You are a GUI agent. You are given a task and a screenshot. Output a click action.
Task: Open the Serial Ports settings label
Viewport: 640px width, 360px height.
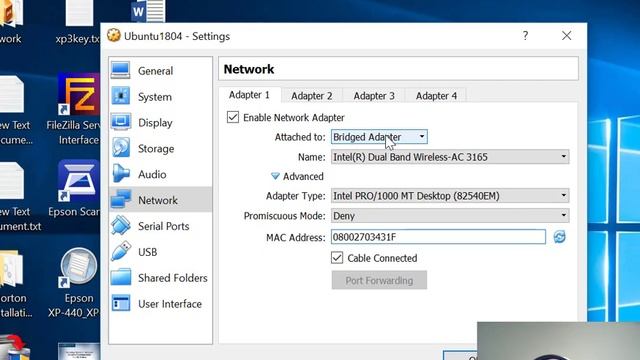(x=164, y=226)
